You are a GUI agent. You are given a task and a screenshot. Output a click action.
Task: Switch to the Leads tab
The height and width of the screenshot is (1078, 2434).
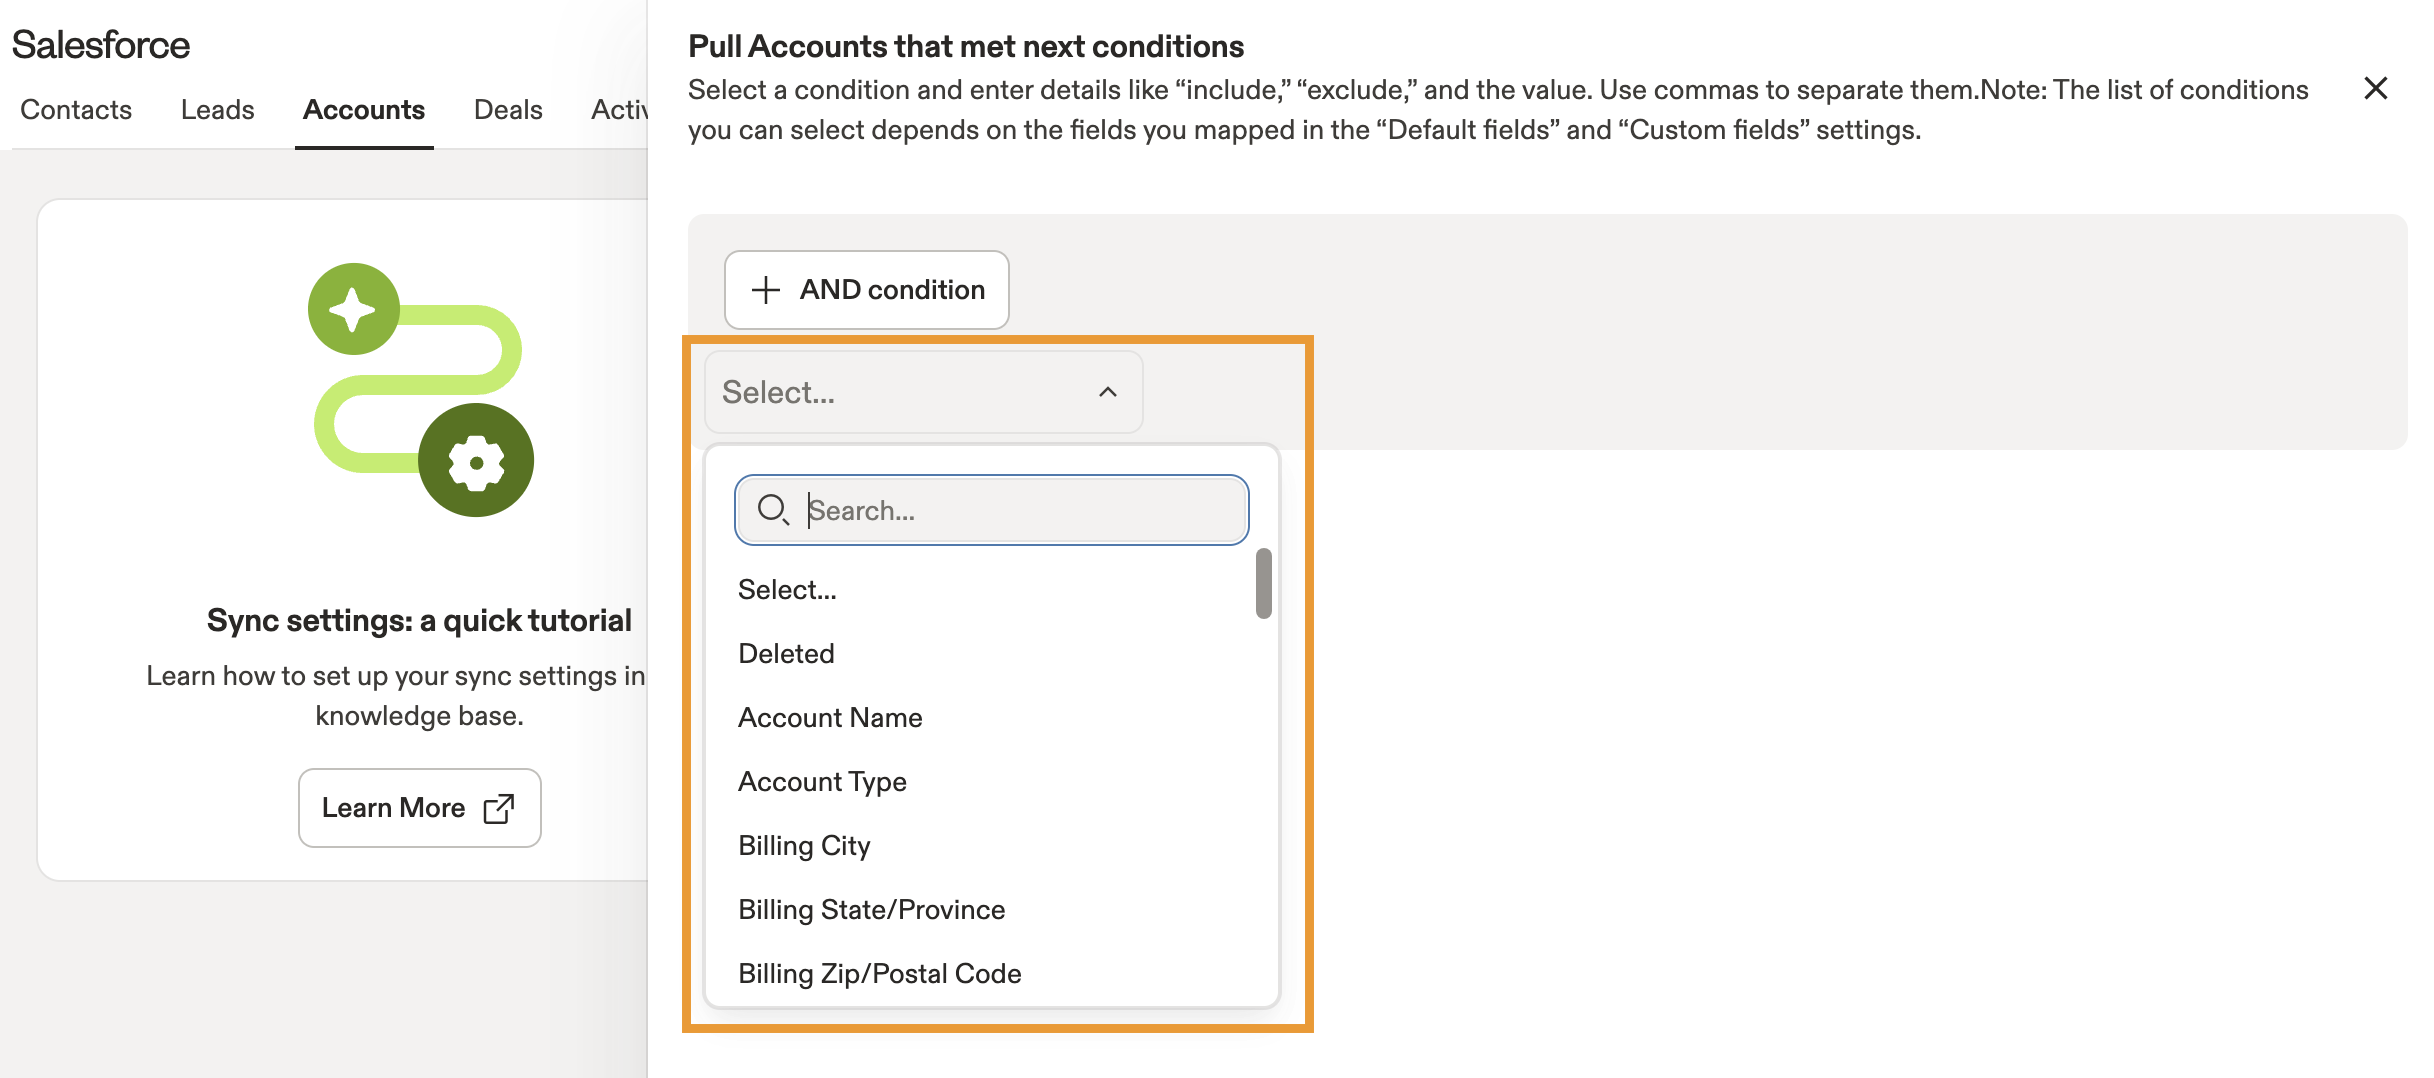click(x=218, y=110)
